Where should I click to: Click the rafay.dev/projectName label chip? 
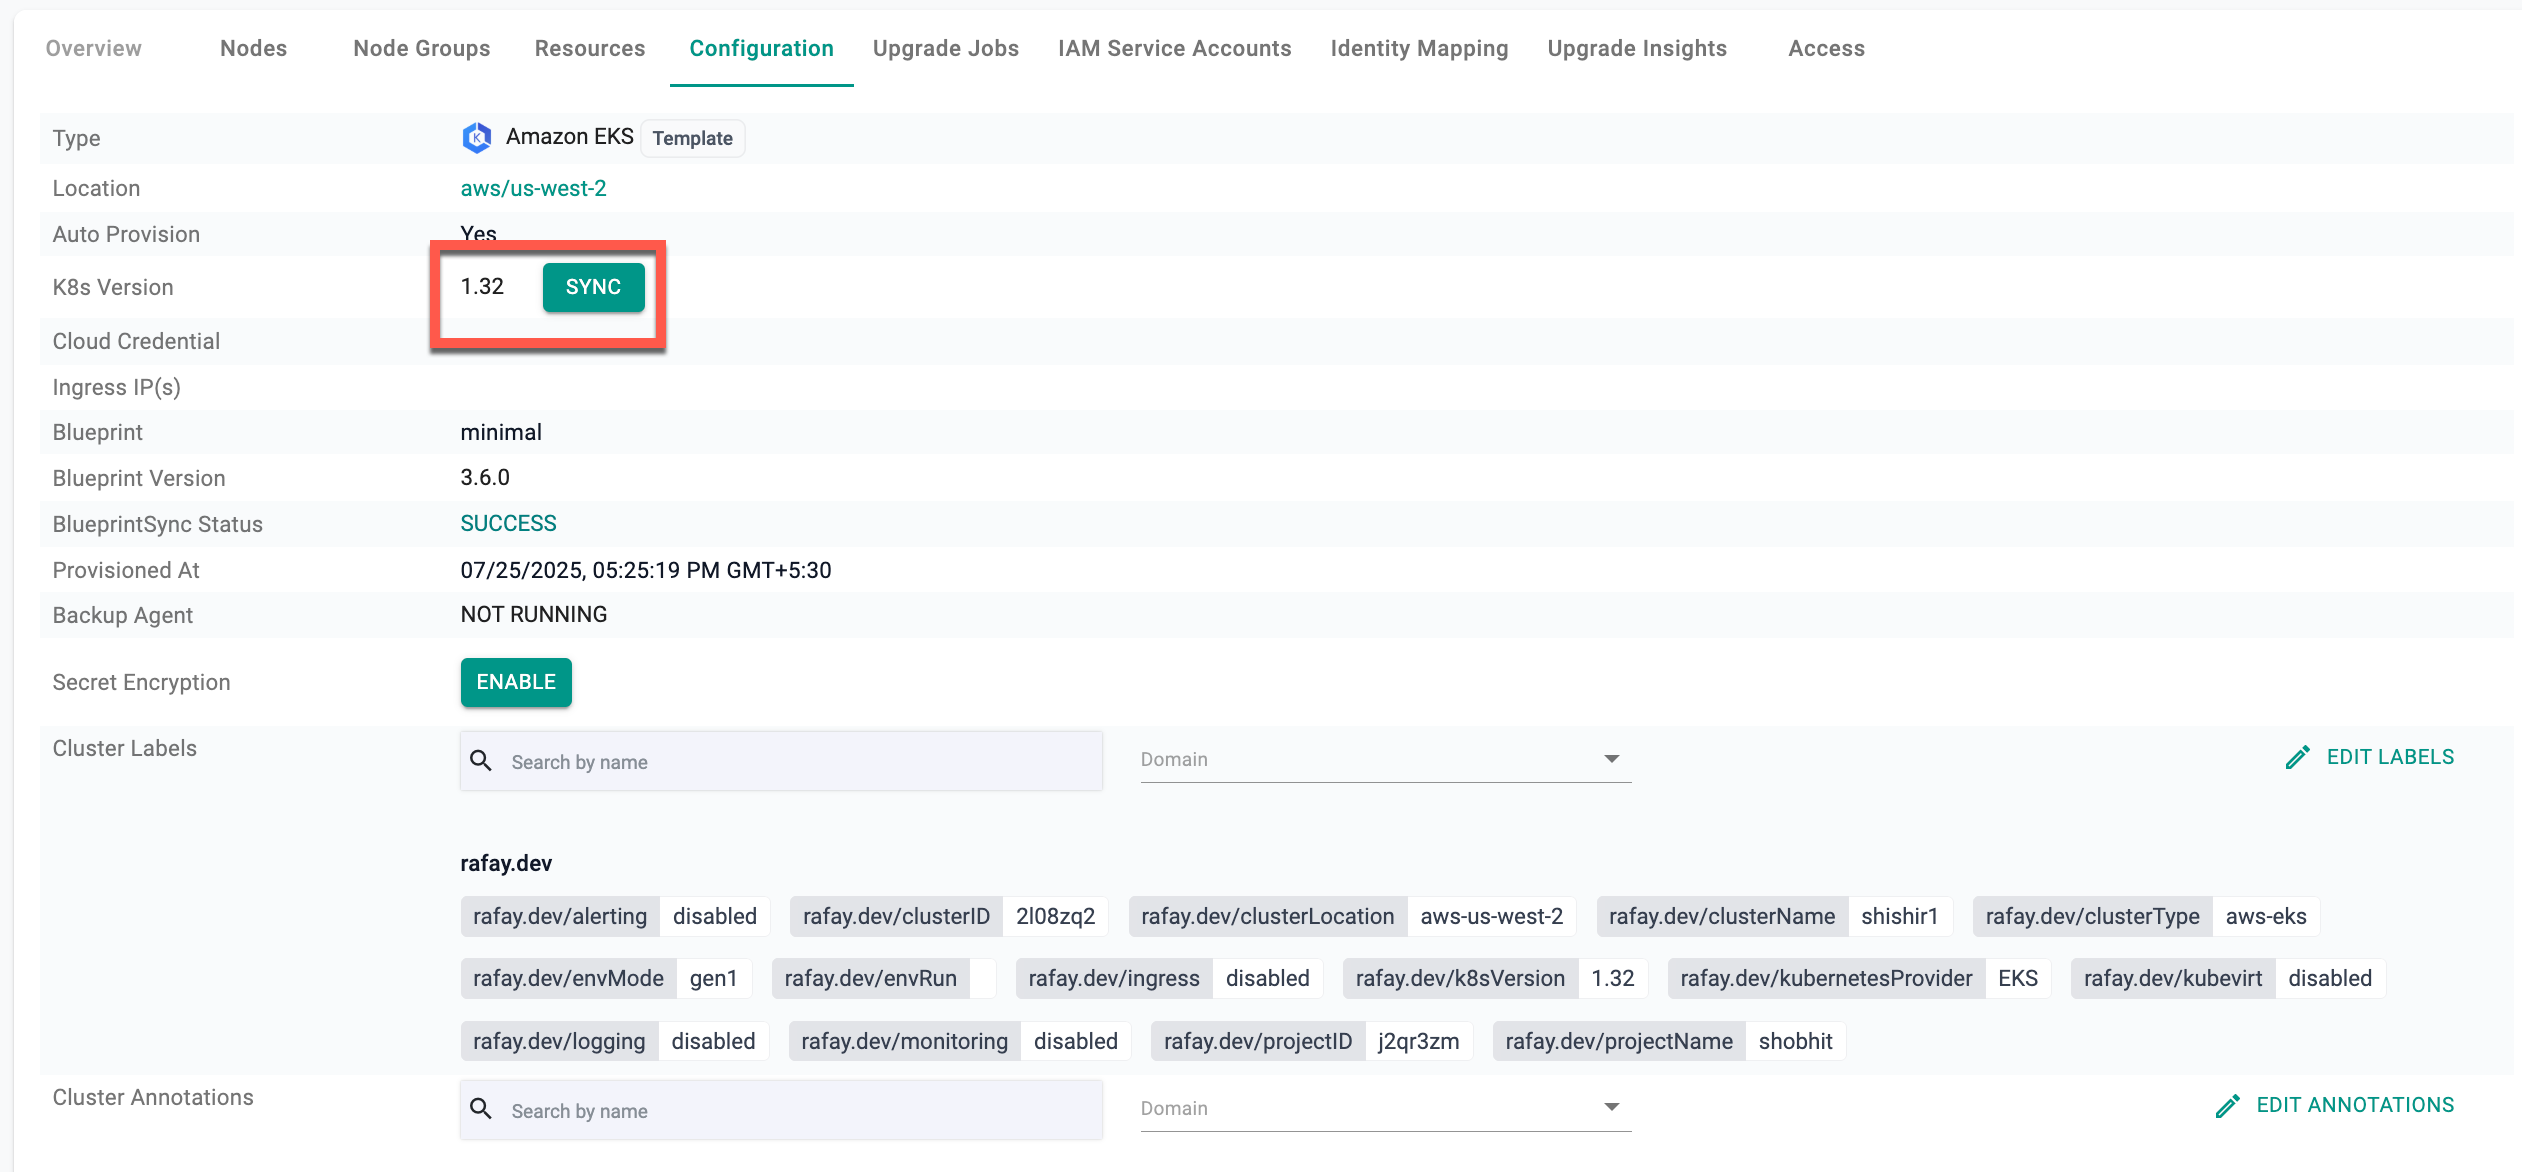(x=1670, y=1041)
